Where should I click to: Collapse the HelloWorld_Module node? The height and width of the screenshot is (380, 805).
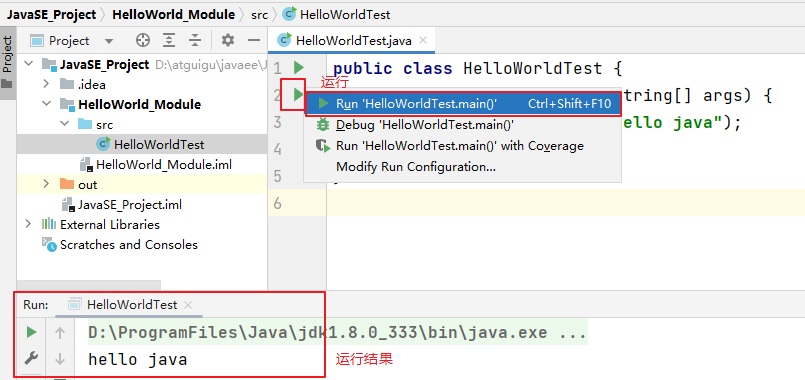click(x=47, y=104)
